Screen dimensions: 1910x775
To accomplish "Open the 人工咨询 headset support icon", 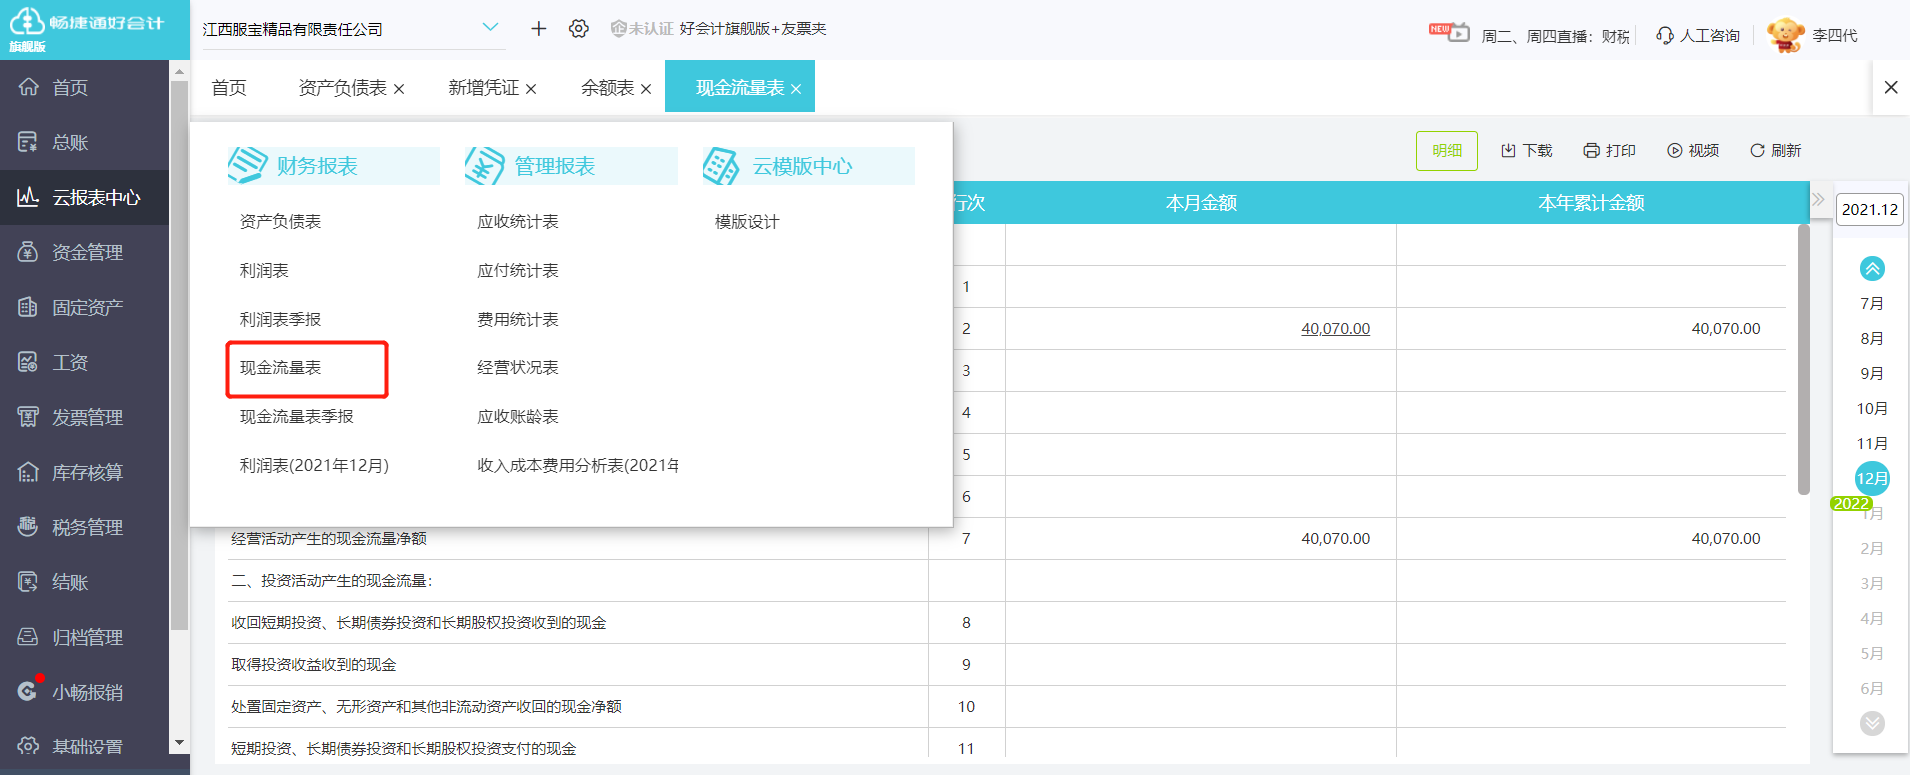I will click(1665, 36).
